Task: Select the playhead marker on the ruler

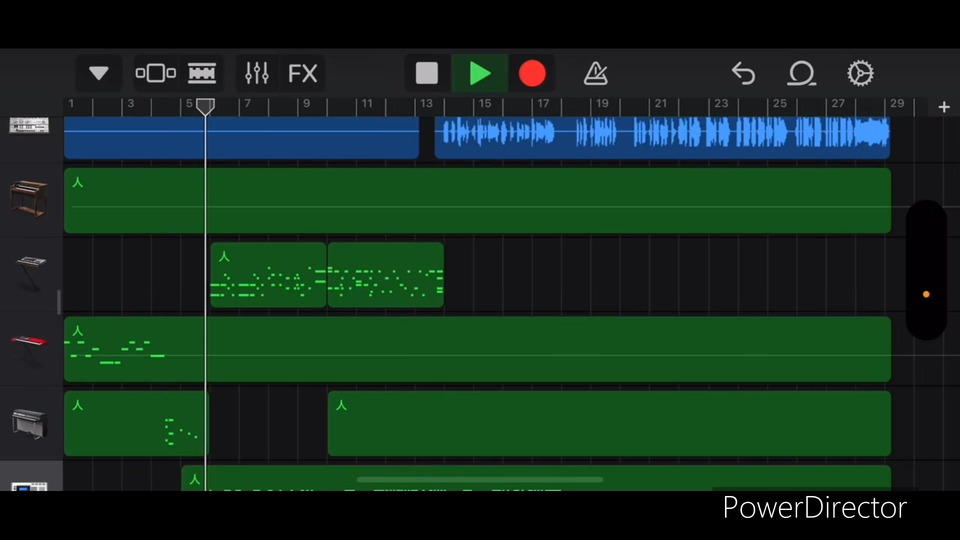Action: click(x=205, y=107)
